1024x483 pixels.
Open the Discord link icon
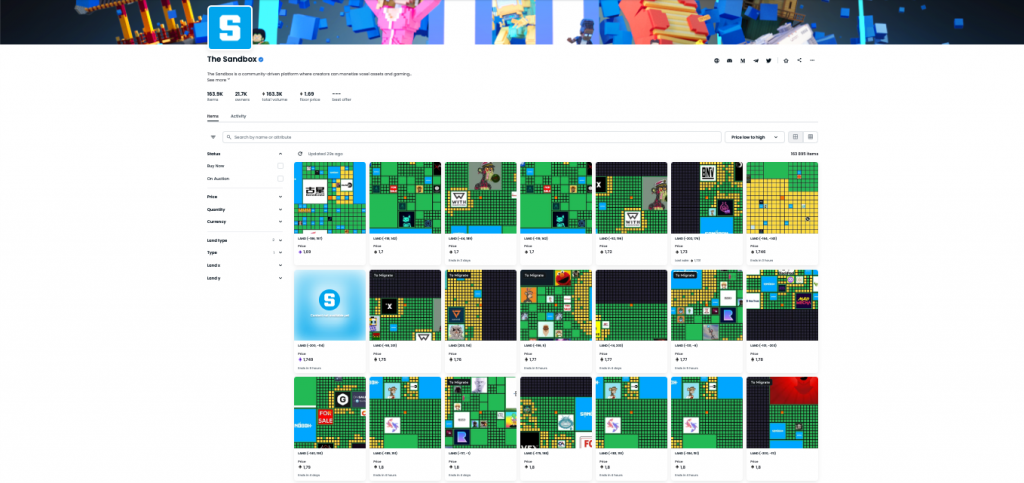tap(729, 61)
